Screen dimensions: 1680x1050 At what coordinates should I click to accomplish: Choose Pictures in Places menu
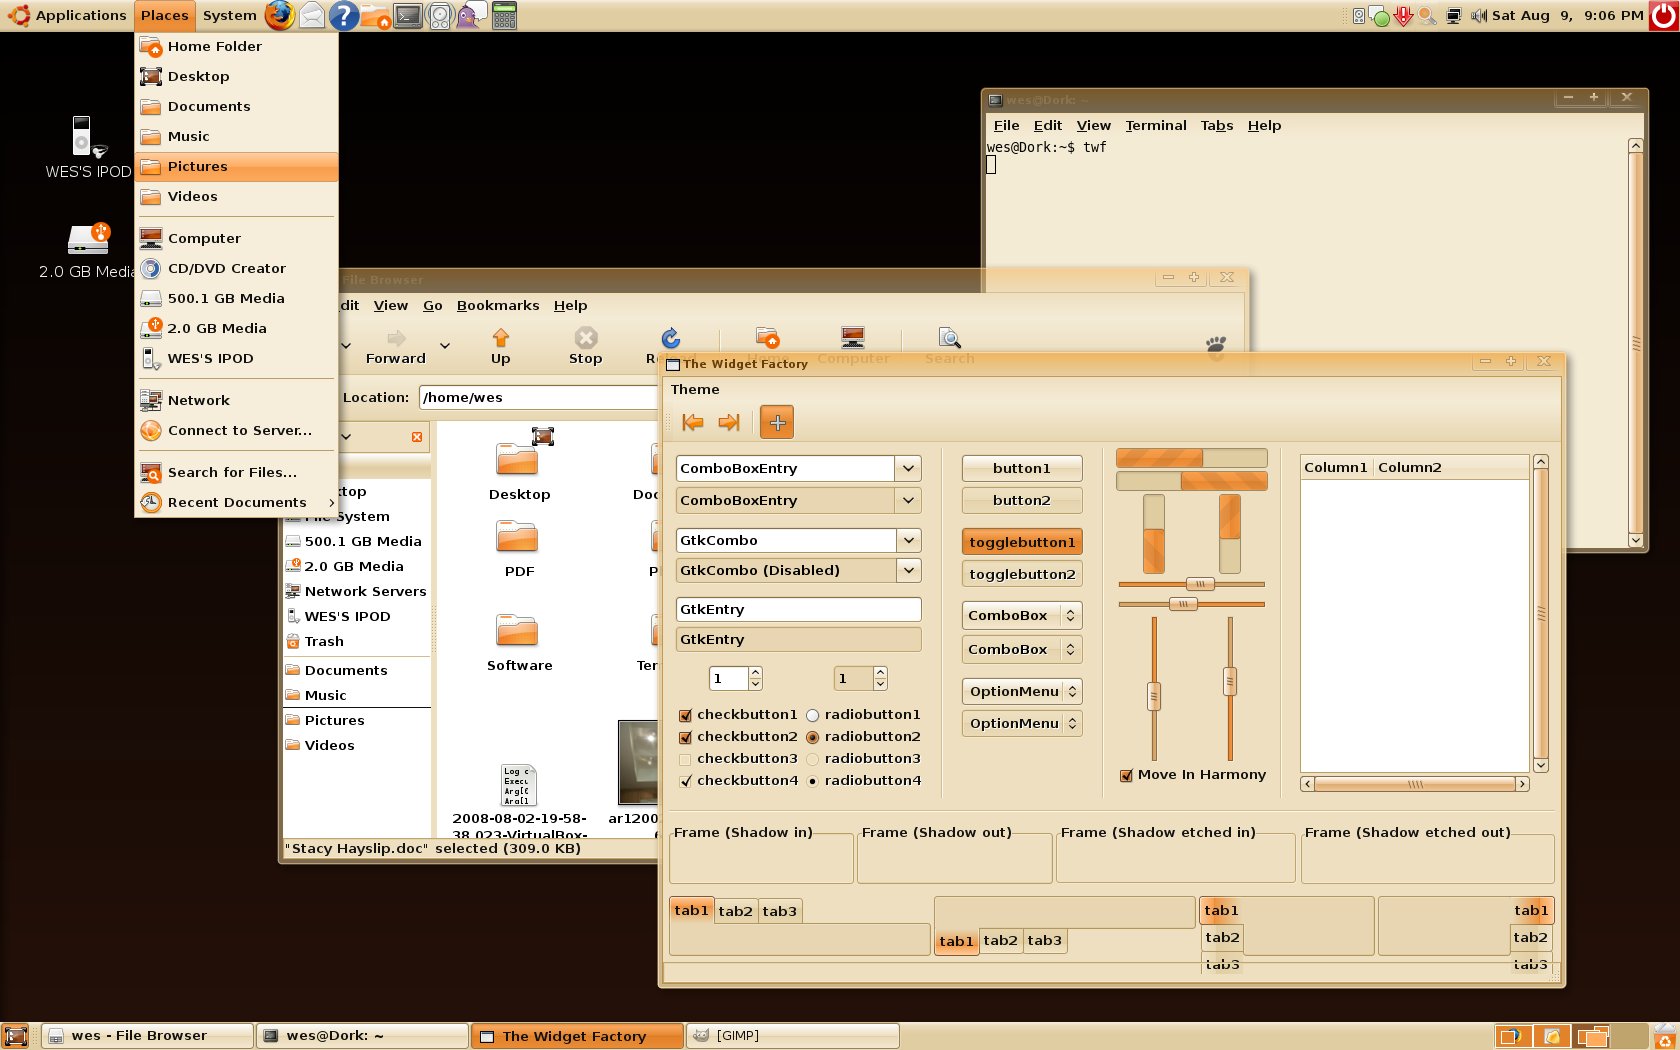pos(236,166)
